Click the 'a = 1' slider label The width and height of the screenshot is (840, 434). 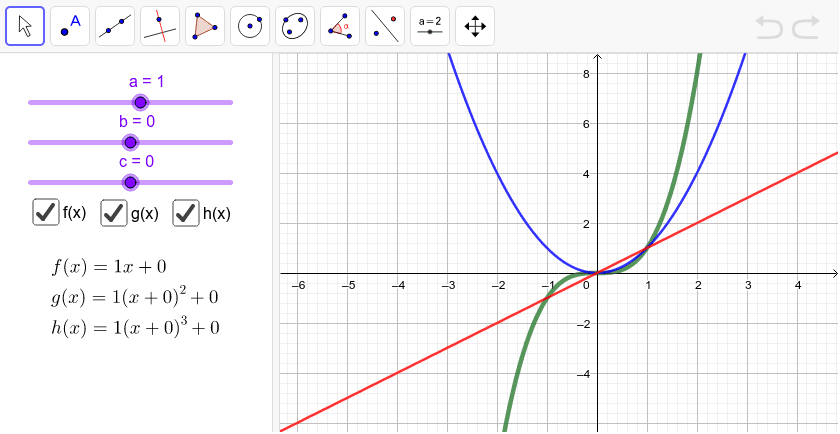point(146,81)
